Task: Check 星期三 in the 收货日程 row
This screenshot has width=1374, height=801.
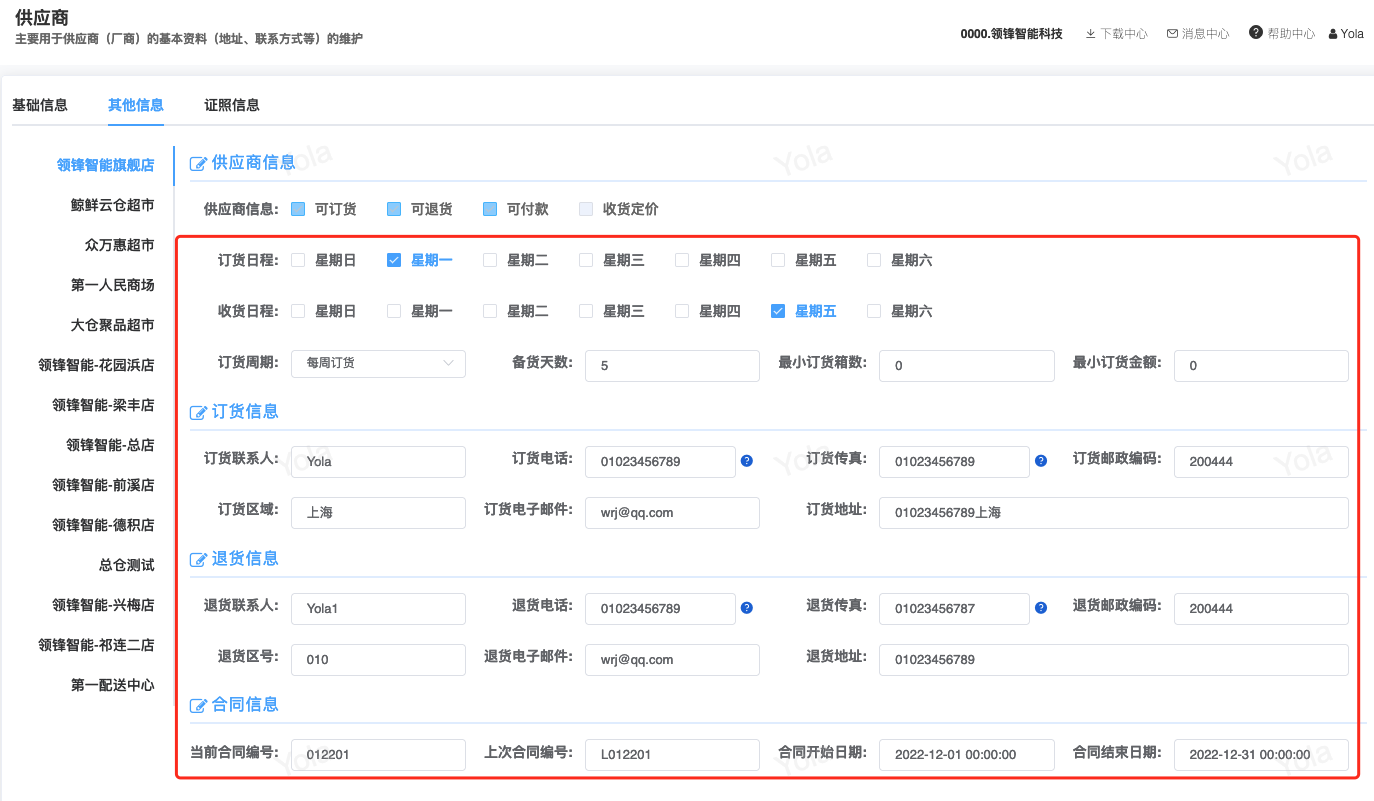Action: (586, 311)
